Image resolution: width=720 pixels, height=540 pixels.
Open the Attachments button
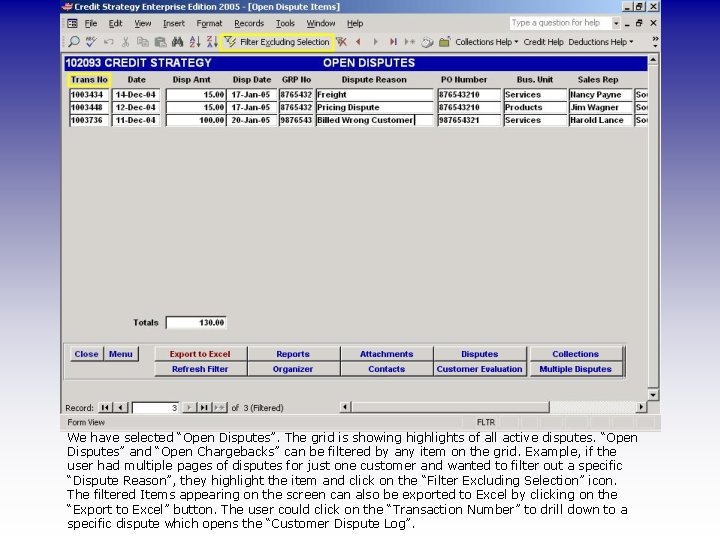coord(387,354)
